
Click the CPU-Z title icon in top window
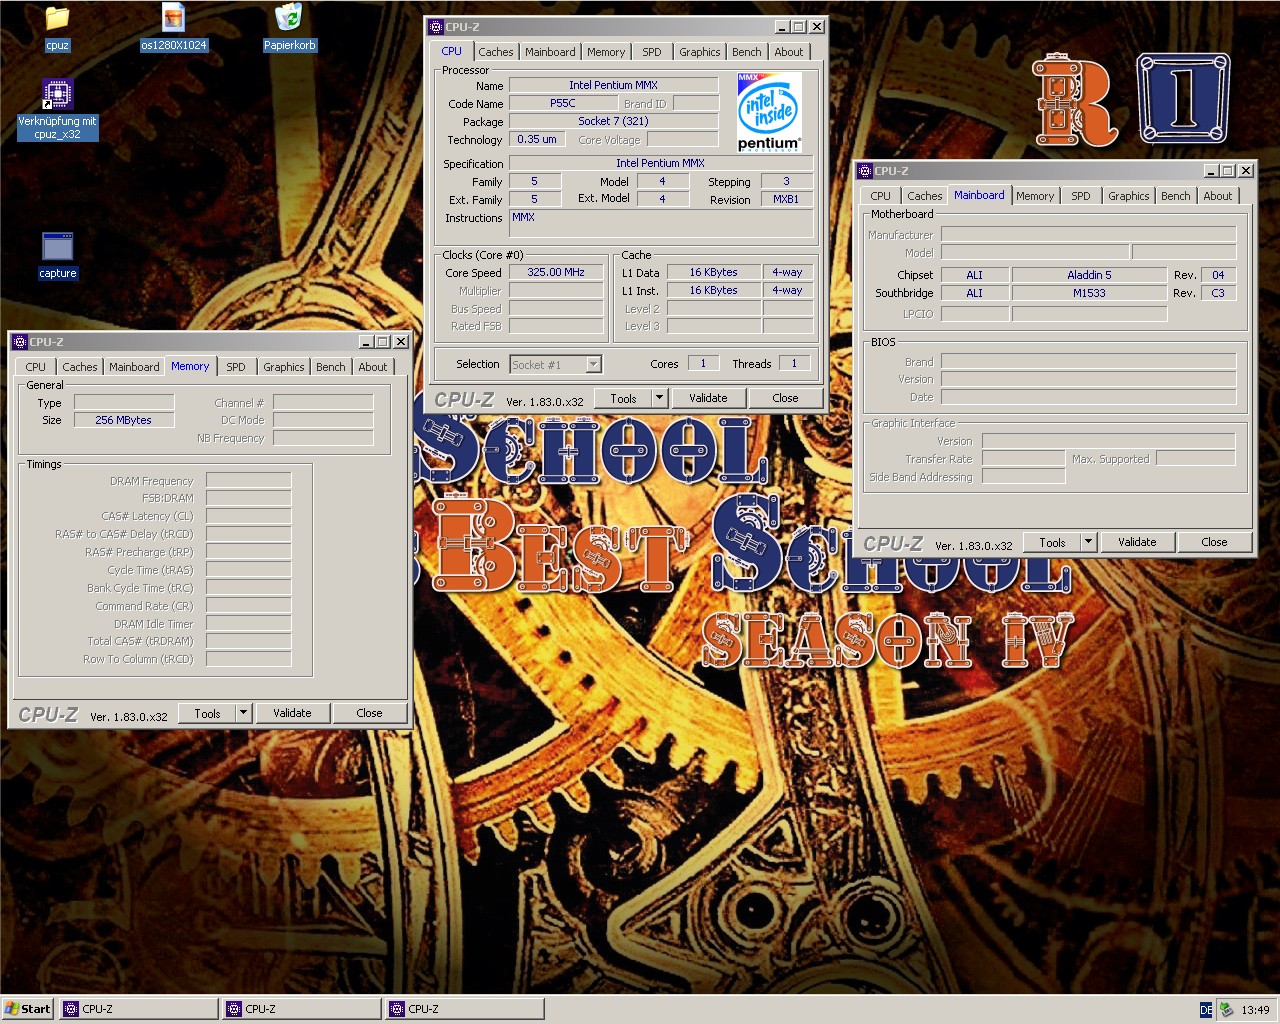pyautogui.click(x=436, y=27)
